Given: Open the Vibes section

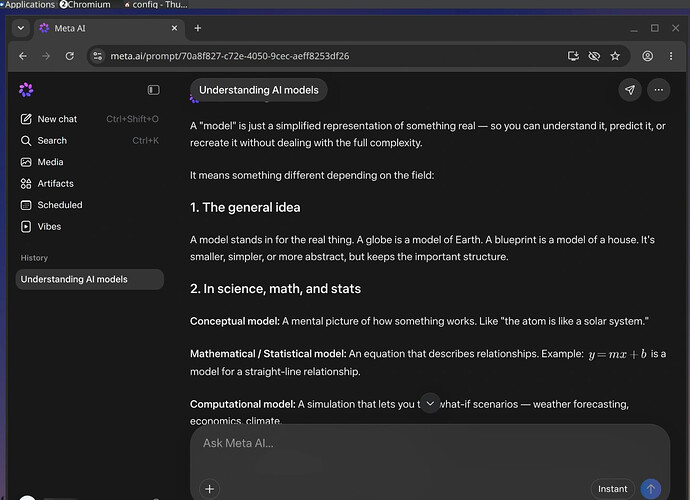Looking at the screenshot, I should pyautogui.click(x=89, y=227).
